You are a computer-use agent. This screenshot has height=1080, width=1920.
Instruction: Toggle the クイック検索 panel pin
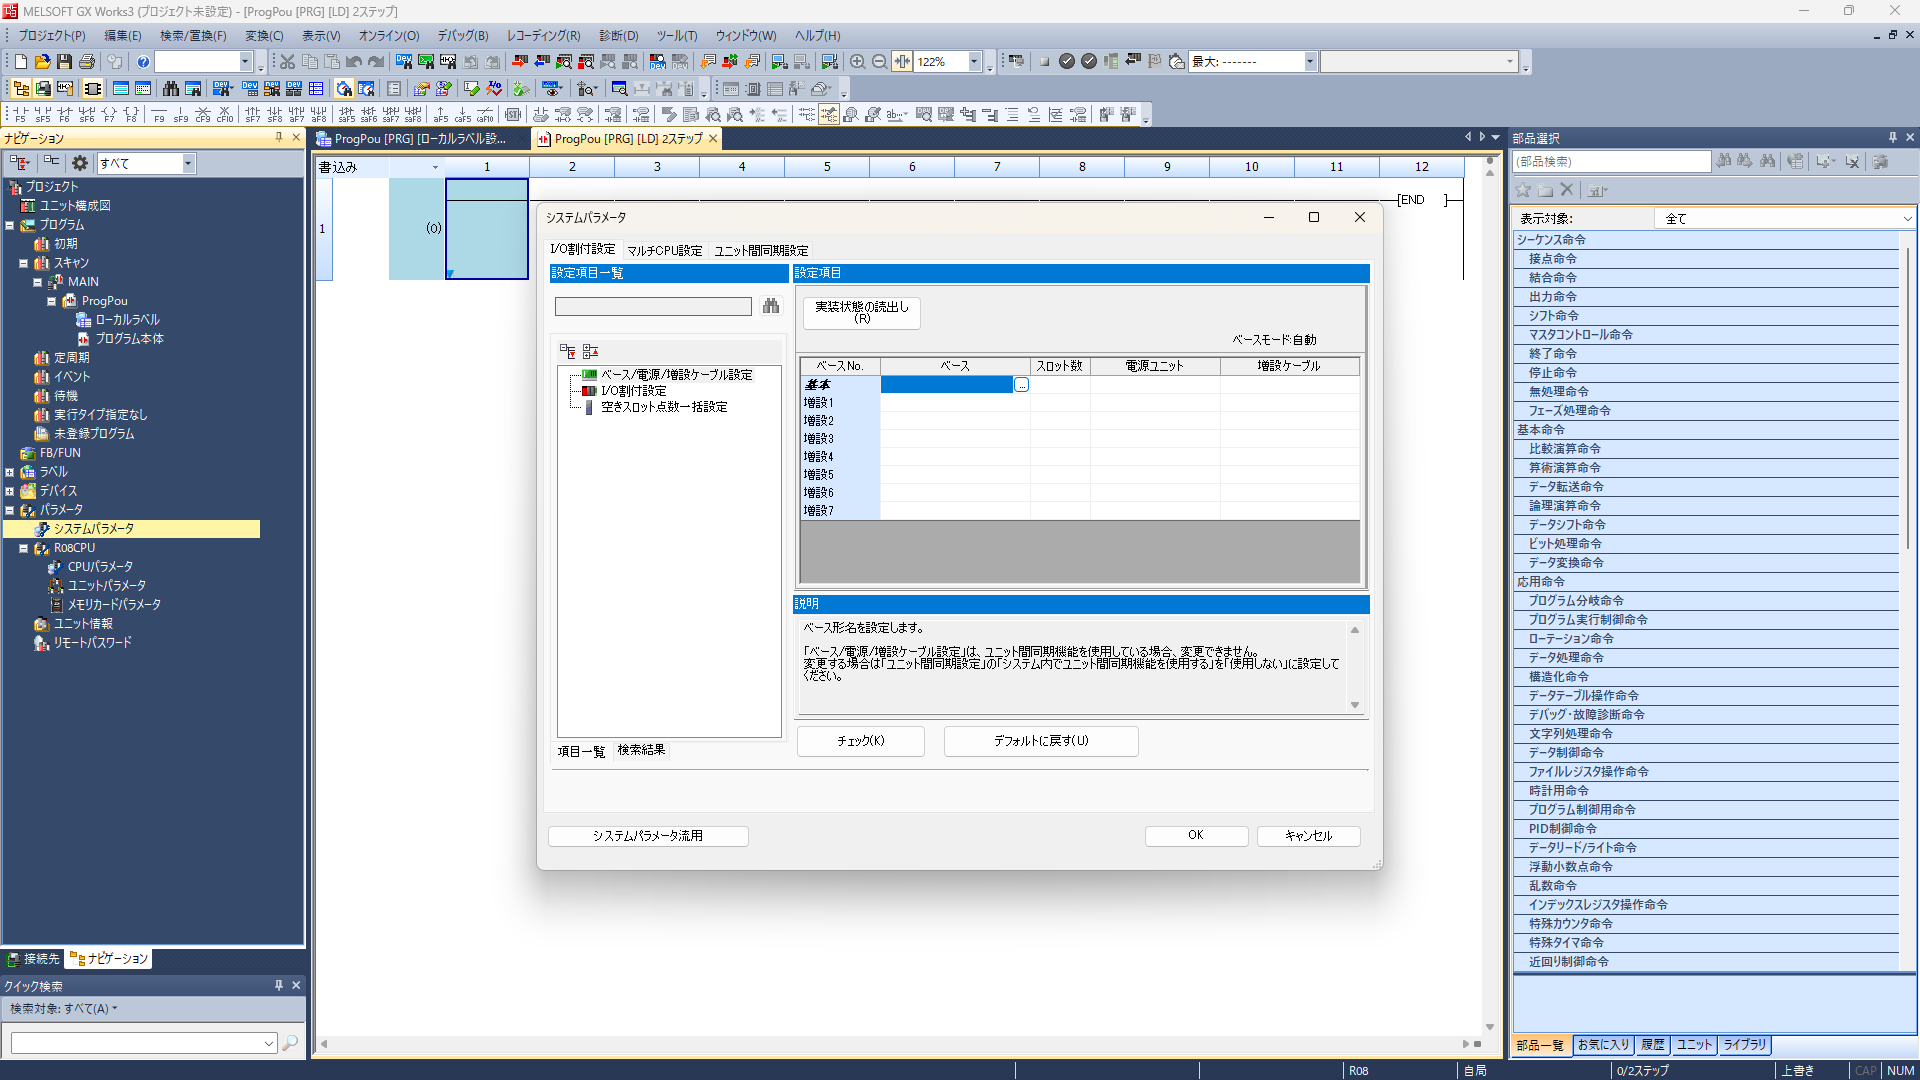tap(279, 986)
